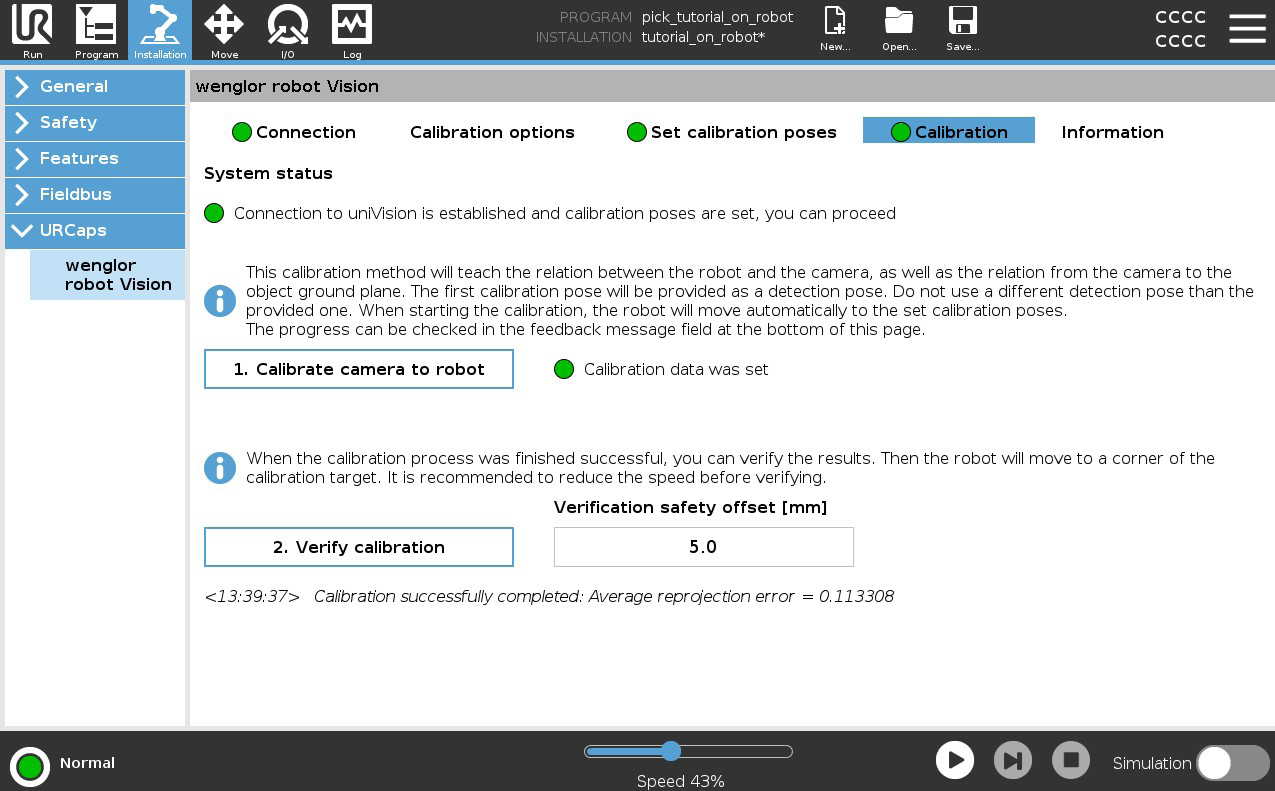Screen dimensions: 1275x791
Task: Click green System status connection indicator
Action: click(x=214, y=213)
